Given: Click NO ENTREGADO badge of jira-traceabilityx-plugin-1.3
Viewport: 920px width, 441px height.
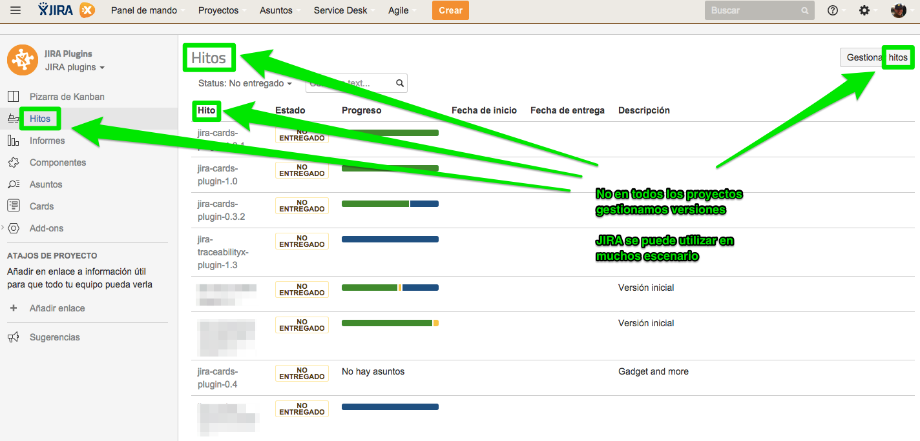Looking at the screenshot, I should pos(302,241).
